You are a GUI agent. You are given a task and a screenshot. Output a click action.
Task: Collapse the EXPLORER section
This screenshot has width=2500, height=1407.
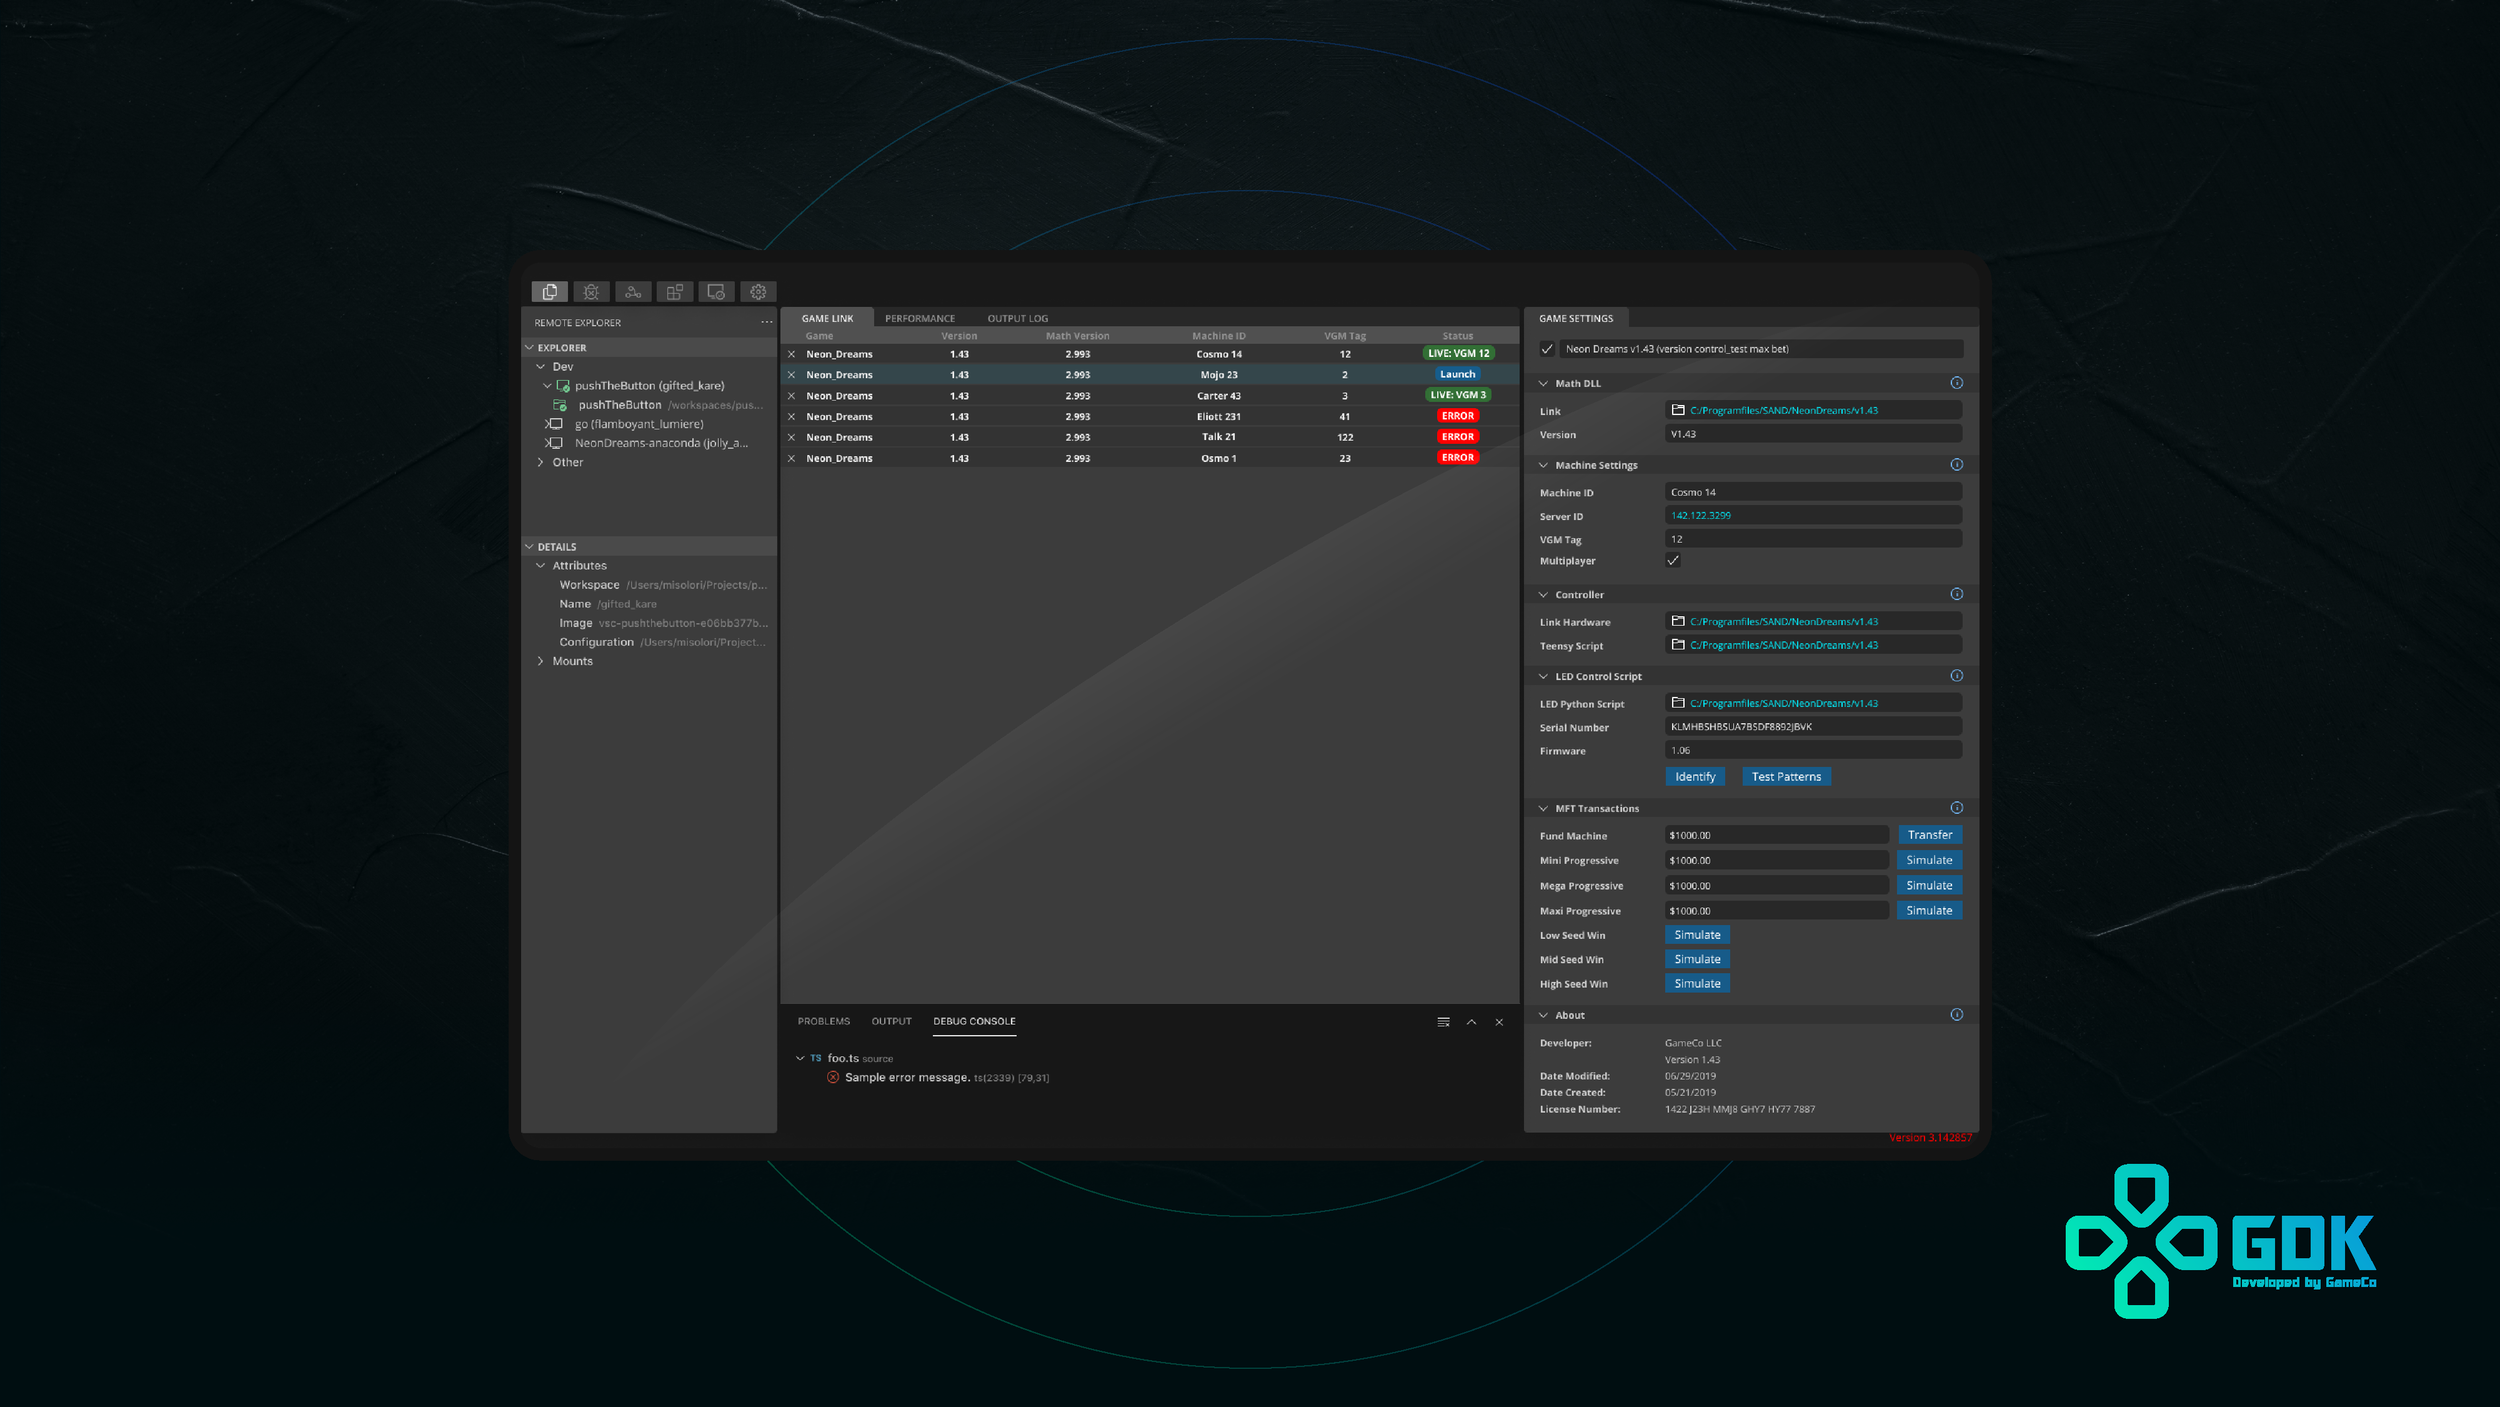pos(529,348)
